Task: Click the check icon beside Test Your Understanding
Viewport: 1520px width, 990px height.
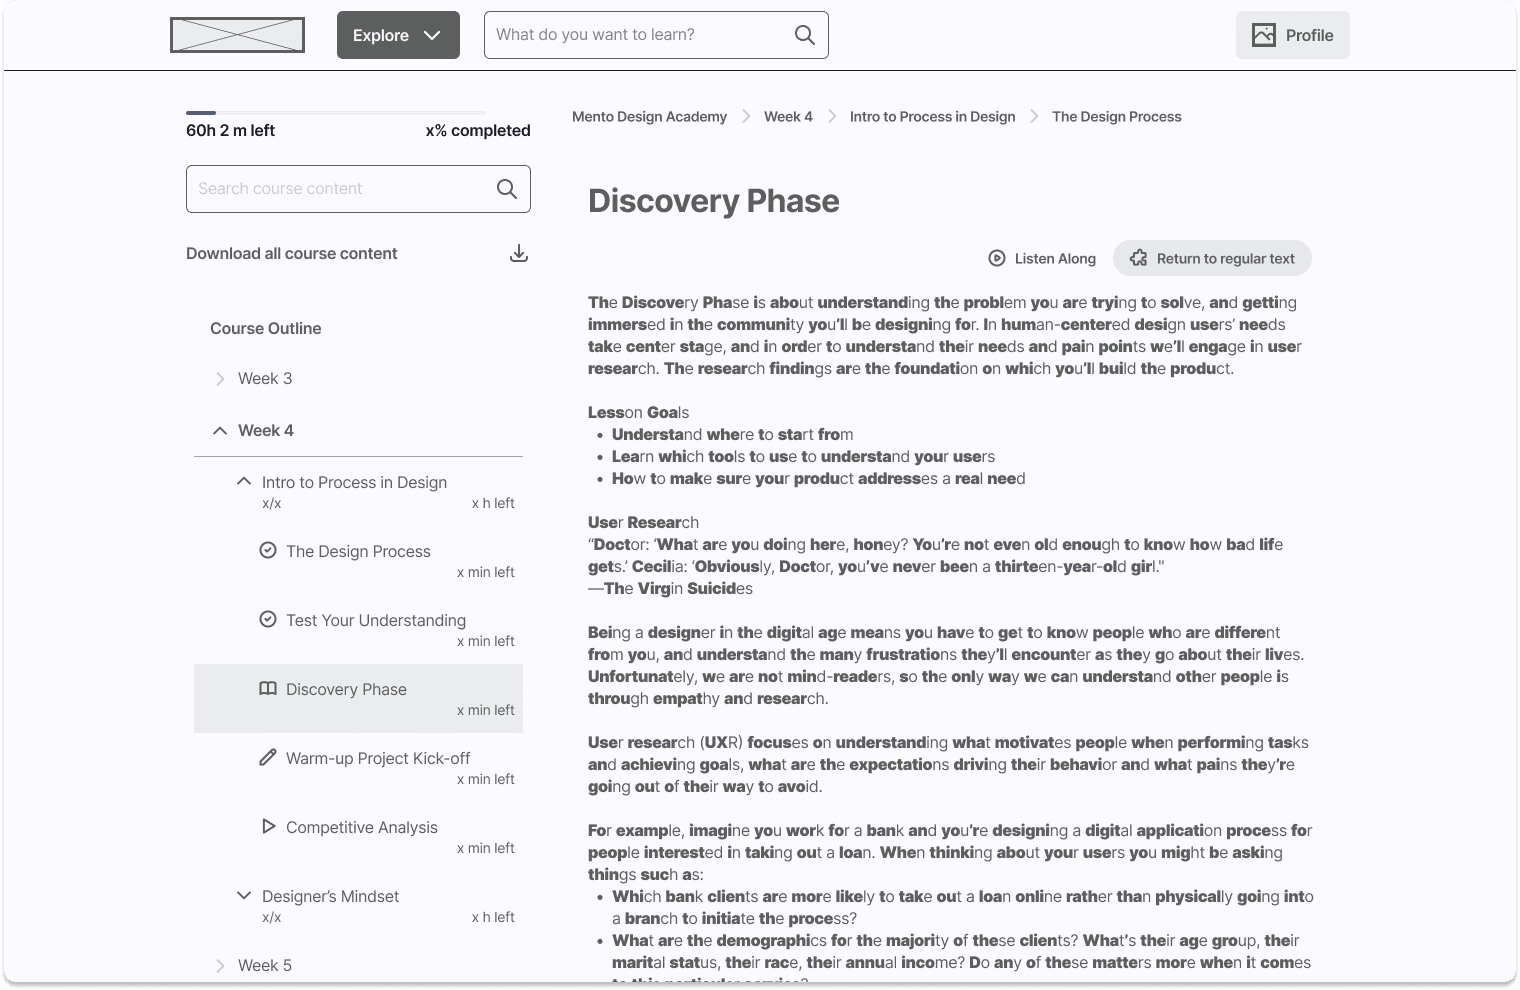Action: click(268, 620)
